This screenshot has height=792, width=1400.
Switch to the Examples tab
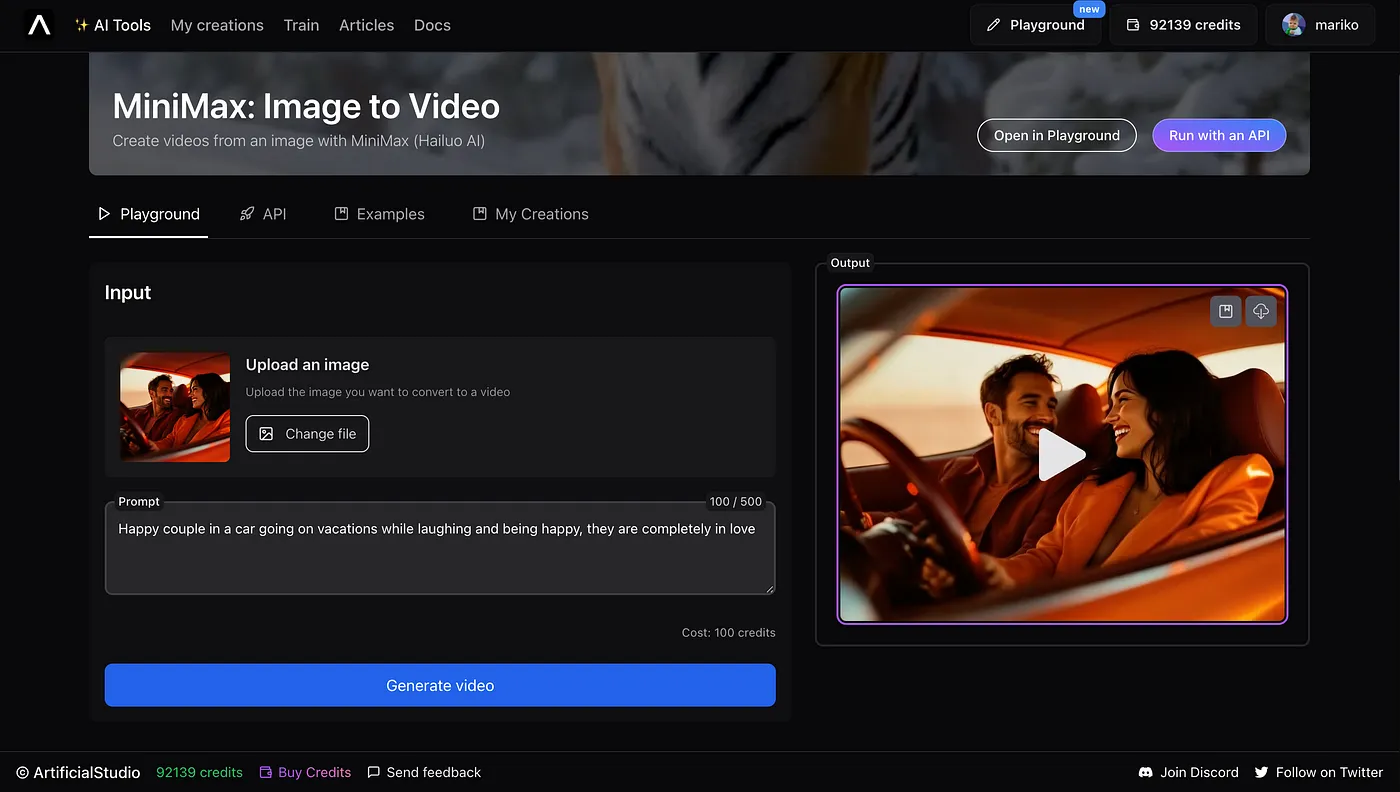(379, 214)
